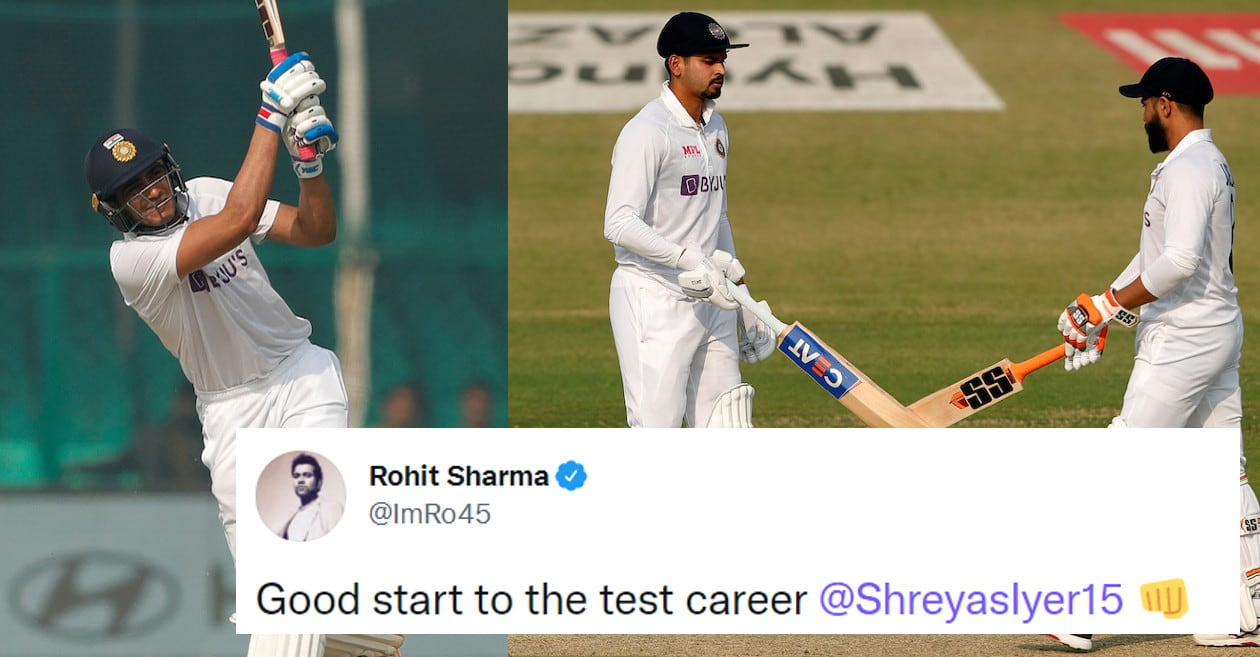
Task: Click the BCCI crest on the helmet
Action: [x=123, y=150]
